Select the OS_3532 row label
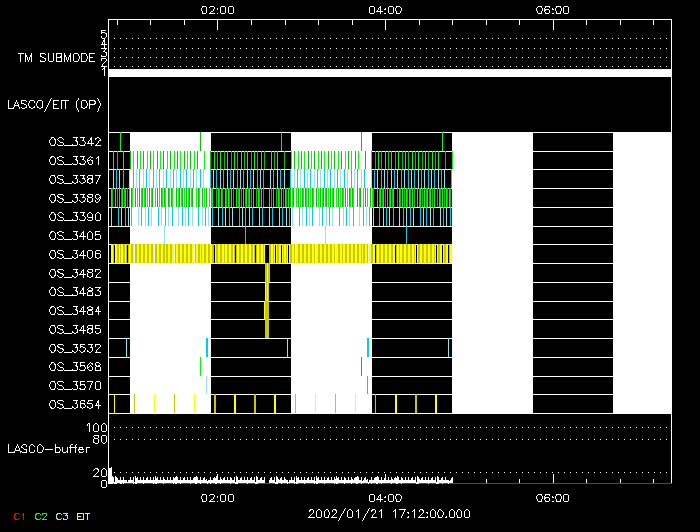Image resolution: width=700 pixels, height=532 pixels. click(75, 348)
